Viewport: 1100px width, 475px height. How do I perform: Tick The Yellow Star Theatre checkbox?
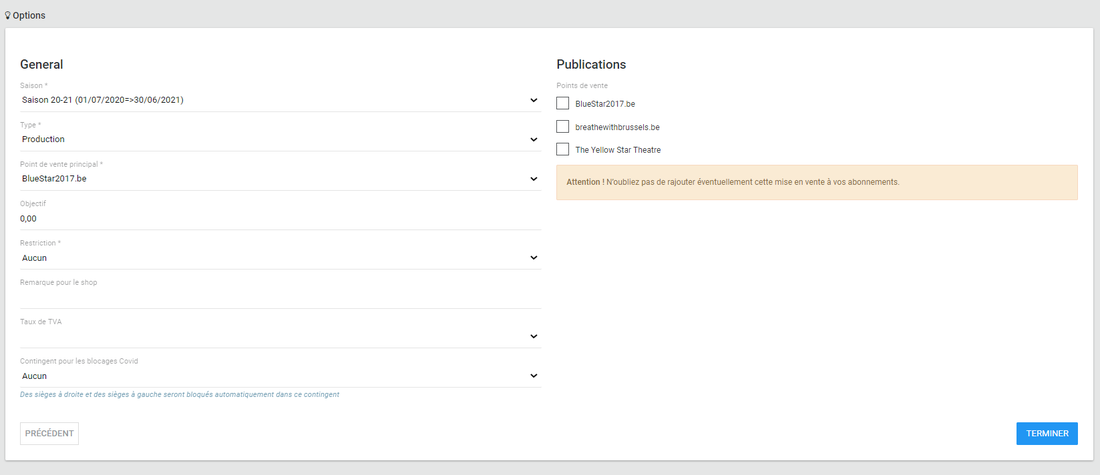pos(563,150)
